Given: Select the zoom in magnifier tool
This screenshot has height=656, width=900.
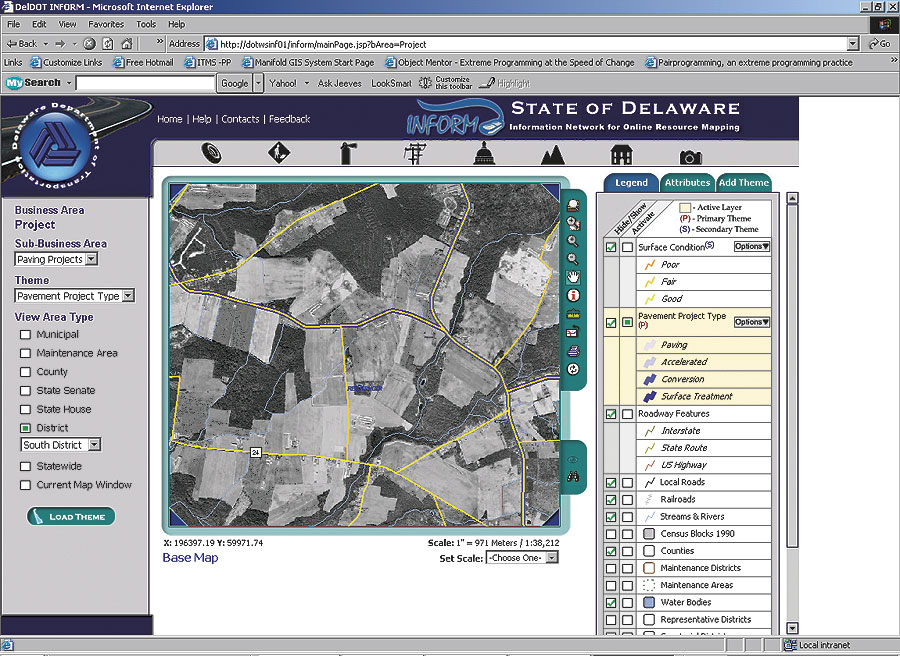Looking at the screenshot, I should [x=573, y=241].
